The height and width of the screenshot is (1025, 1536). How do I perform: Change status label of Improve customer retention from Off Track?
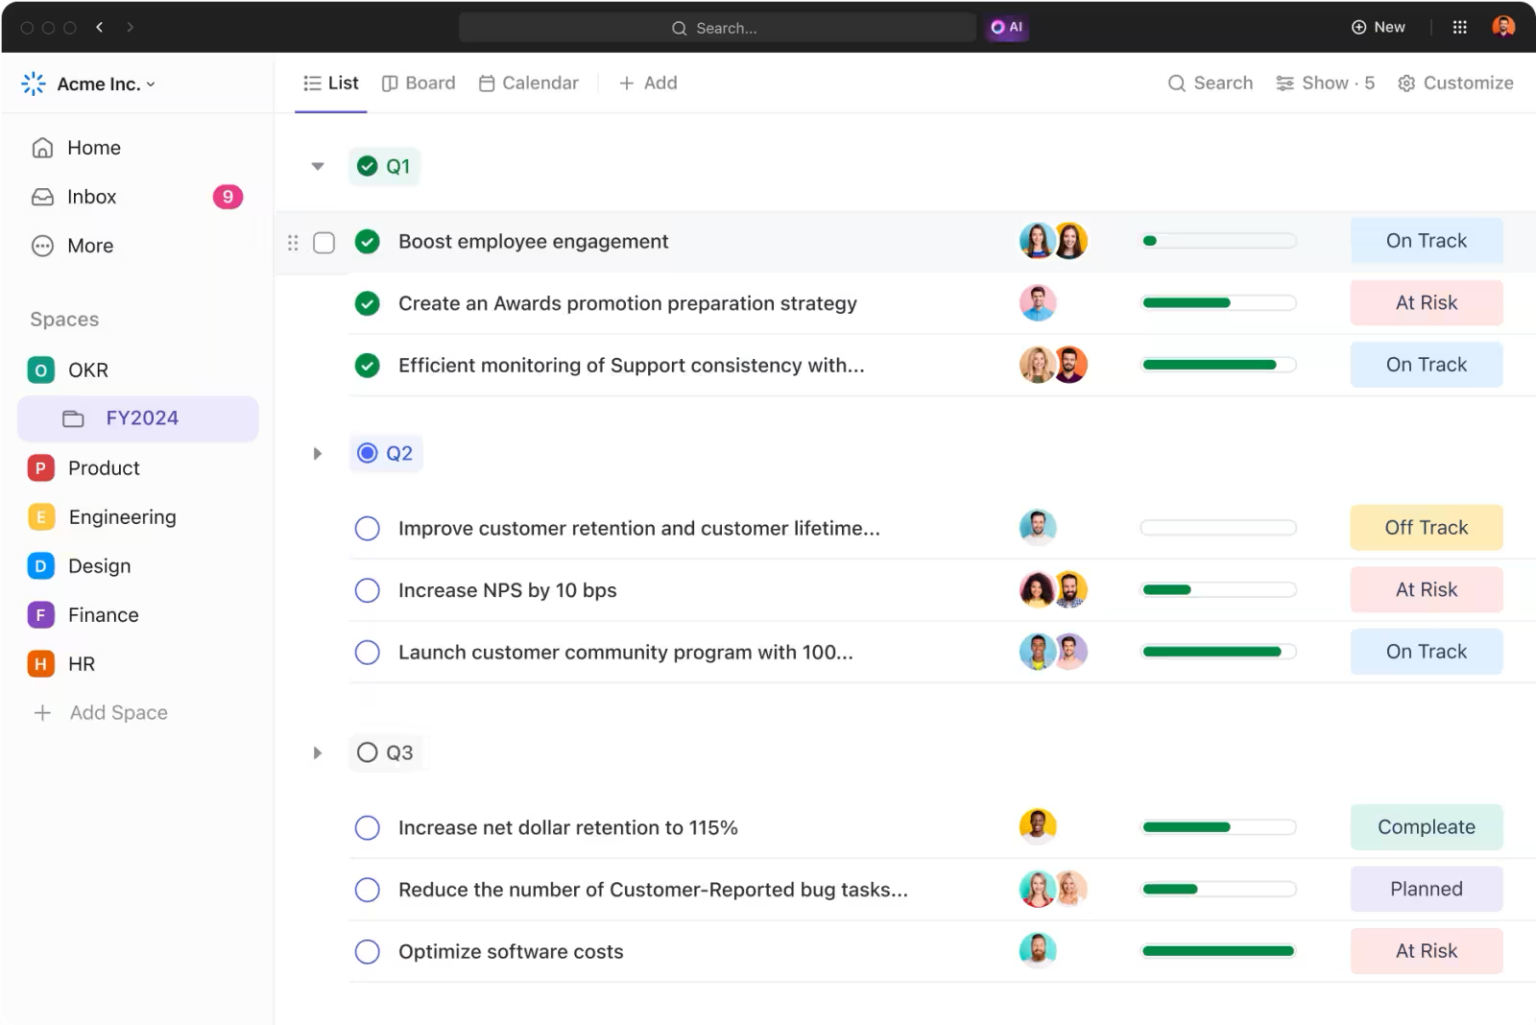click(1426, 527)
